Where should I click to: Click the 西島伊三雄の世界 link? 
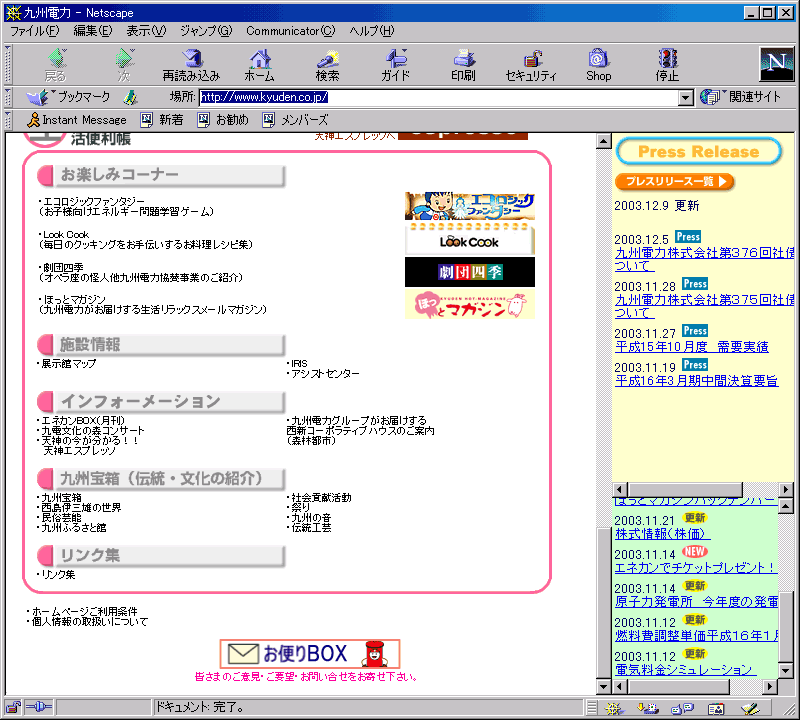[x=81, y=507]
